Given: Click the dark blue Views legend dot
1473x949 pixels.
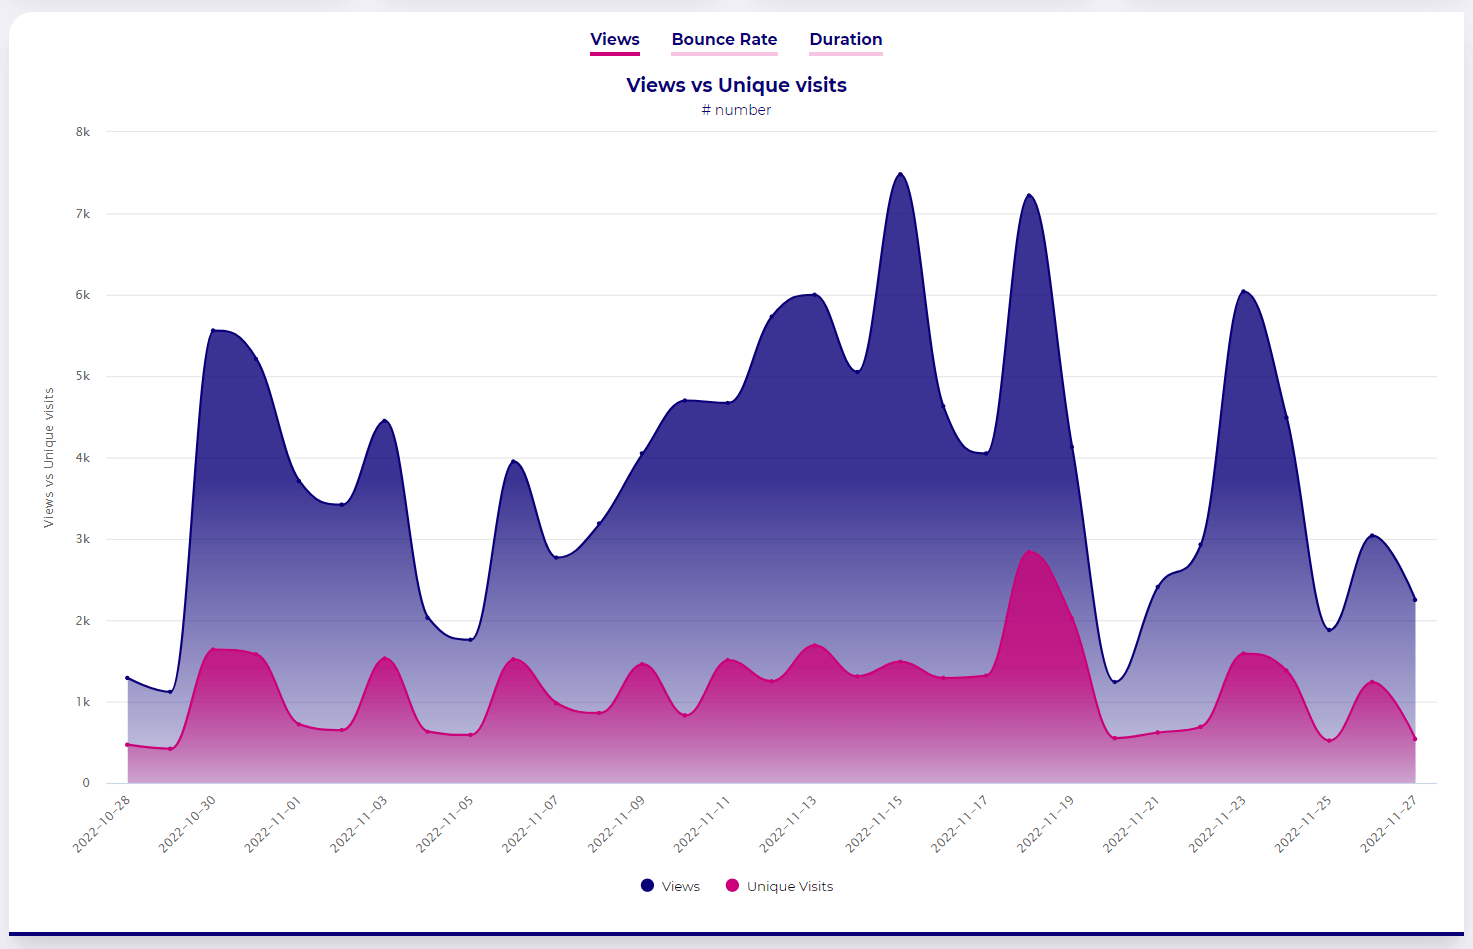Looking at the screenshot, I should click(x=647, y=886).
